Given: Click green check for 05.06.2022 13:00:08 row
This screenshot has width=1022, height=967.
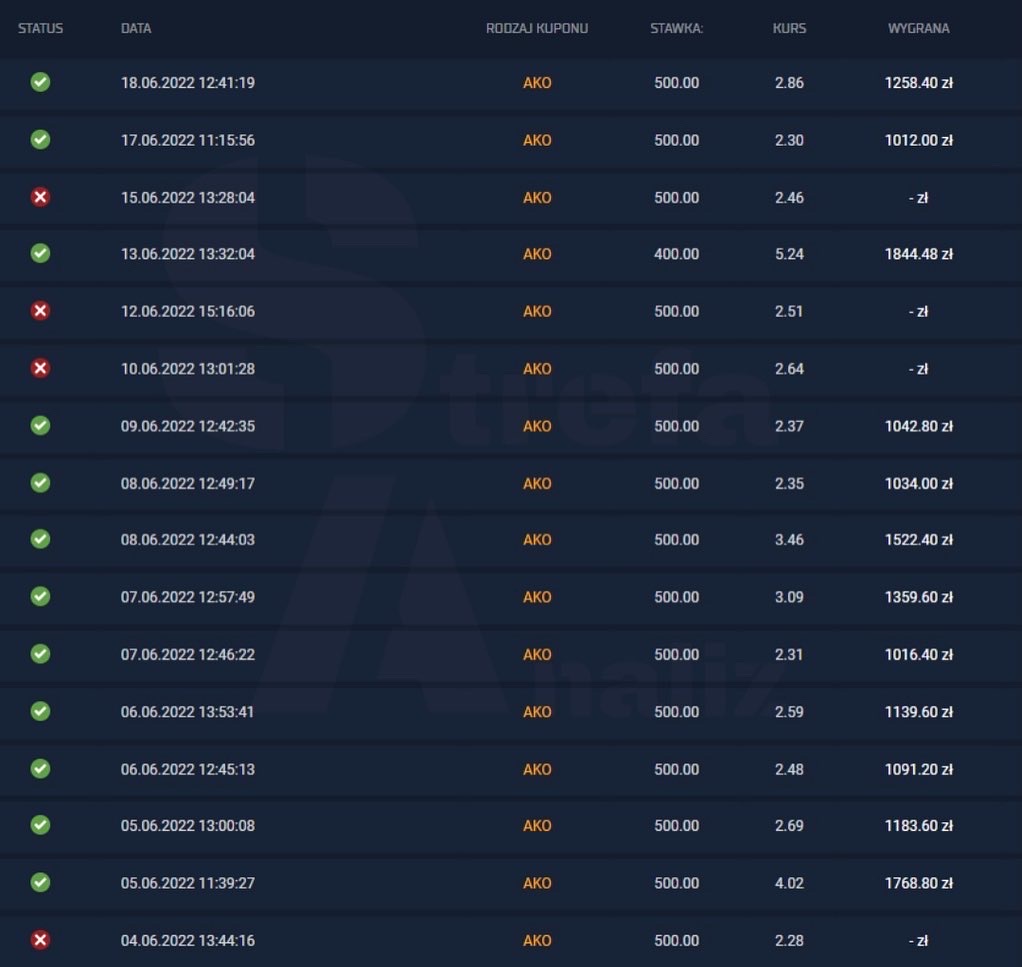Looking at the screenshot, I should pyautogui.click(x=40, y=826).
